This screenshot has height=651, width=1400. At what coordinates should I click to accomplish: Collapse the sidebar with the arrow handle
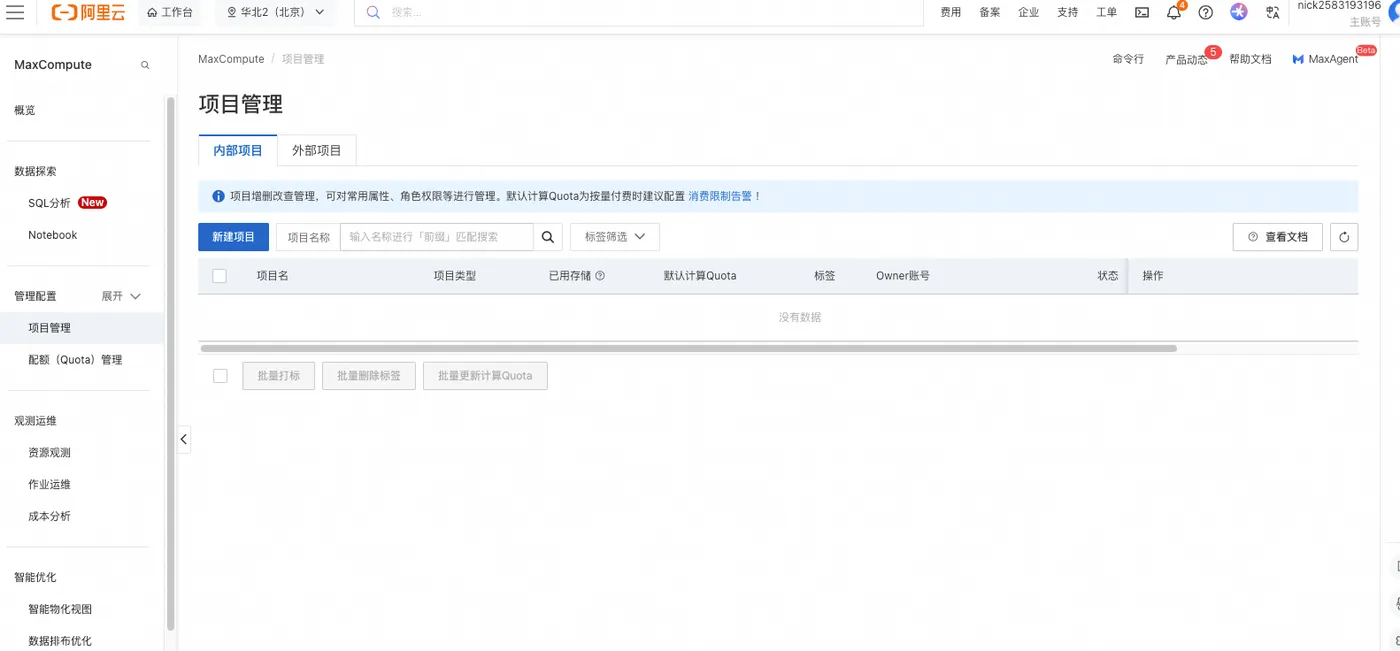[x=184, y=439]
